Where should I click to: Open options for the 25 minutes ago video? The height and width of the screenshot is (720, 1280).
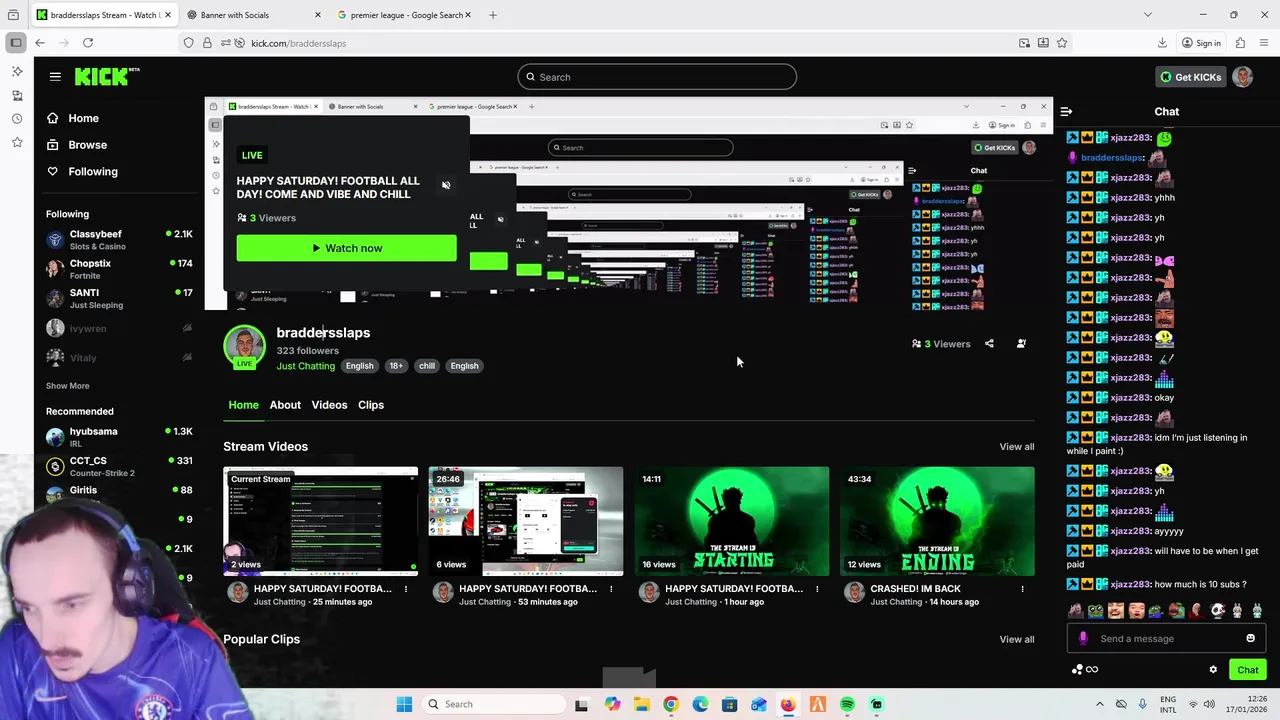pyautogui.click(x=405, y=589)
